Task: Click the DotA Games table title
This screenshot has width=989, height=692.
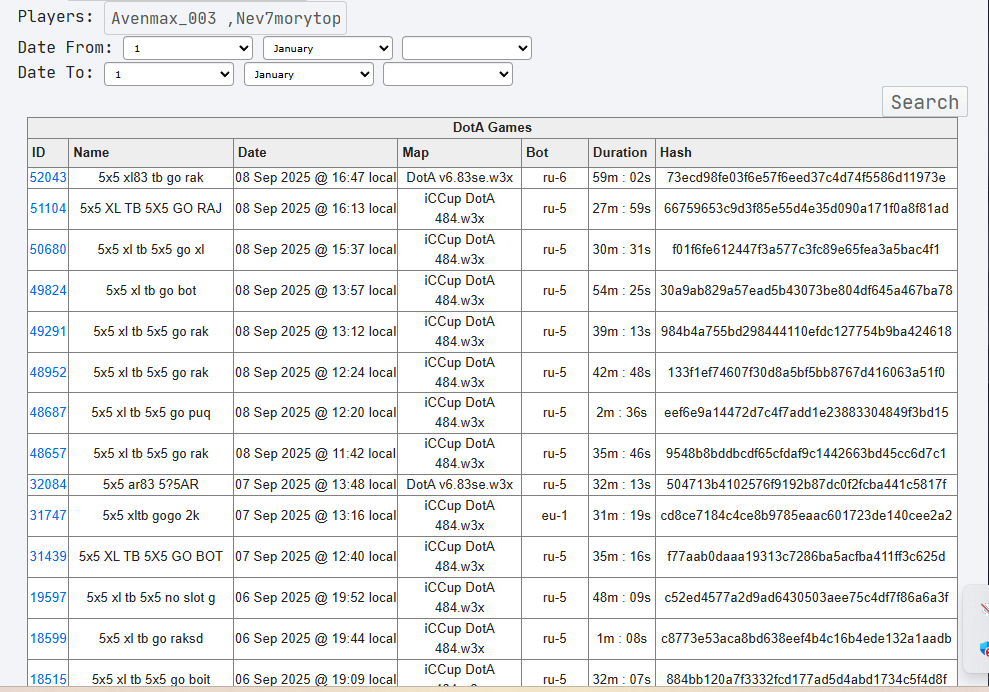Action: pyautogui.click(x=492, y=127)
